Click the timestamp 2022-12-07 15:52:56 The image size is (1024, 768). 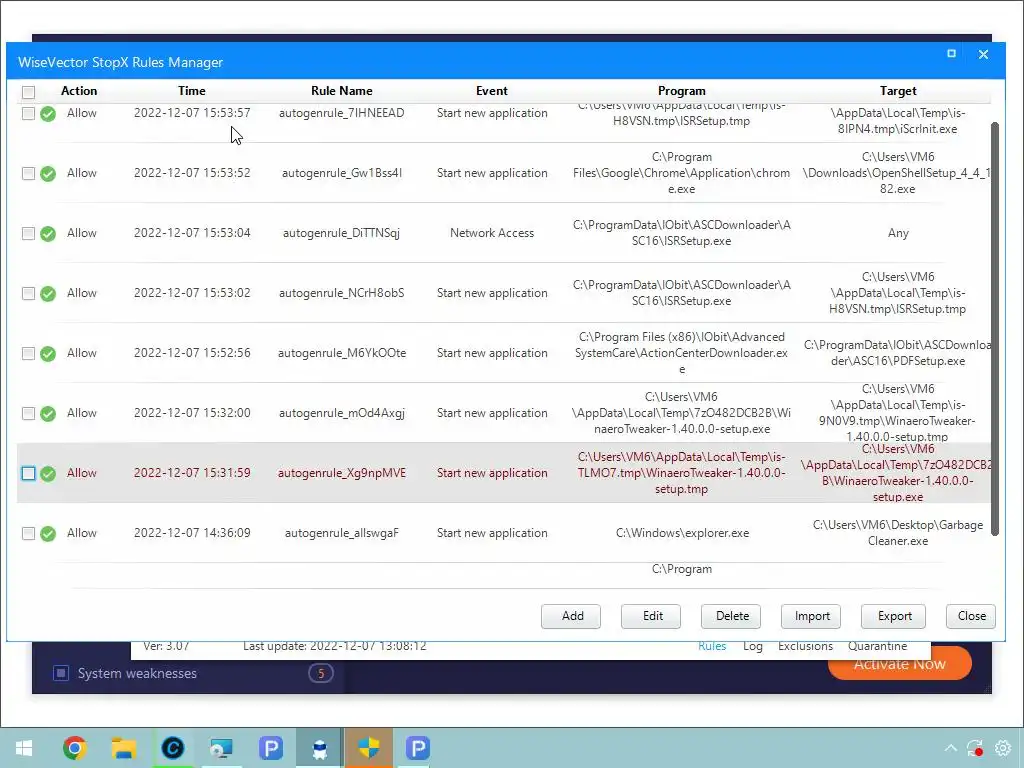coord(192,353)
